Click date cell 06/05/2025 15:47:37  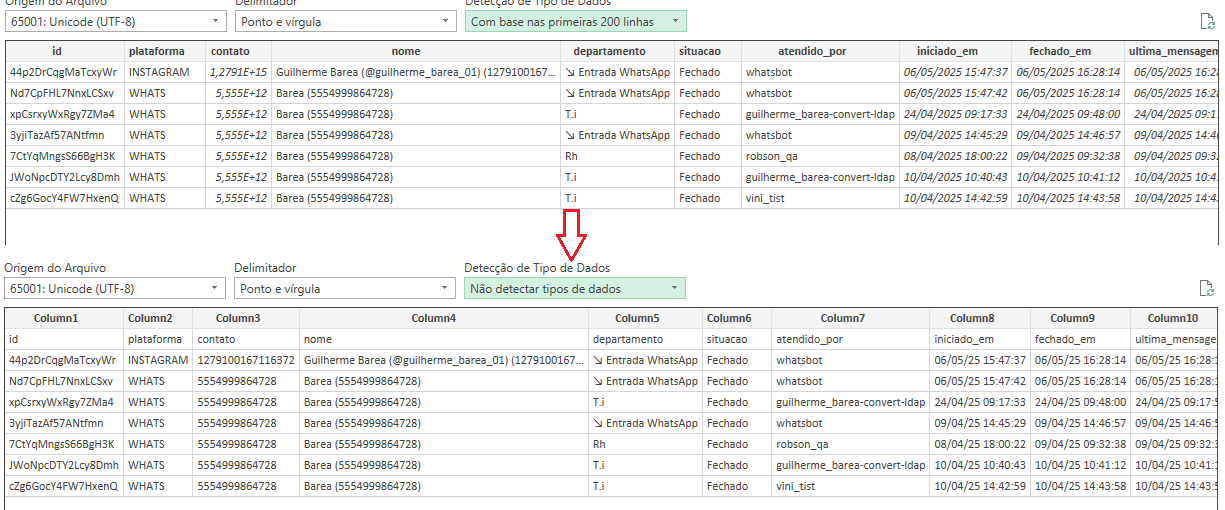click(x=955, y=72)
